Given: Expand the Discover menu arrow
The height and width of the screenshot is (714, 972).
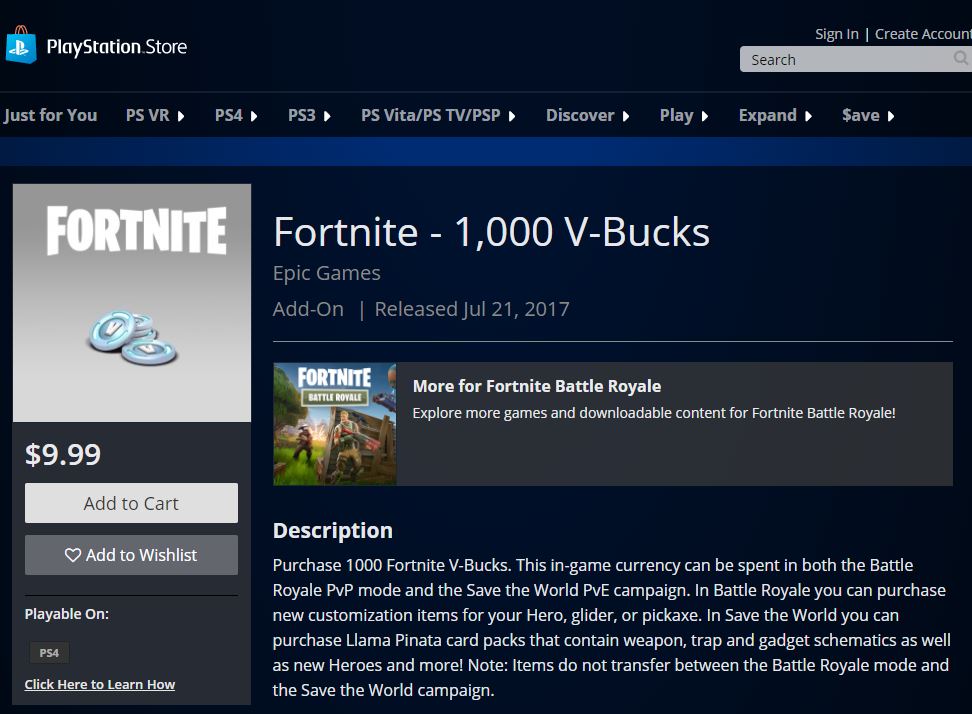Looking at the screenshot, I should 626,116.
